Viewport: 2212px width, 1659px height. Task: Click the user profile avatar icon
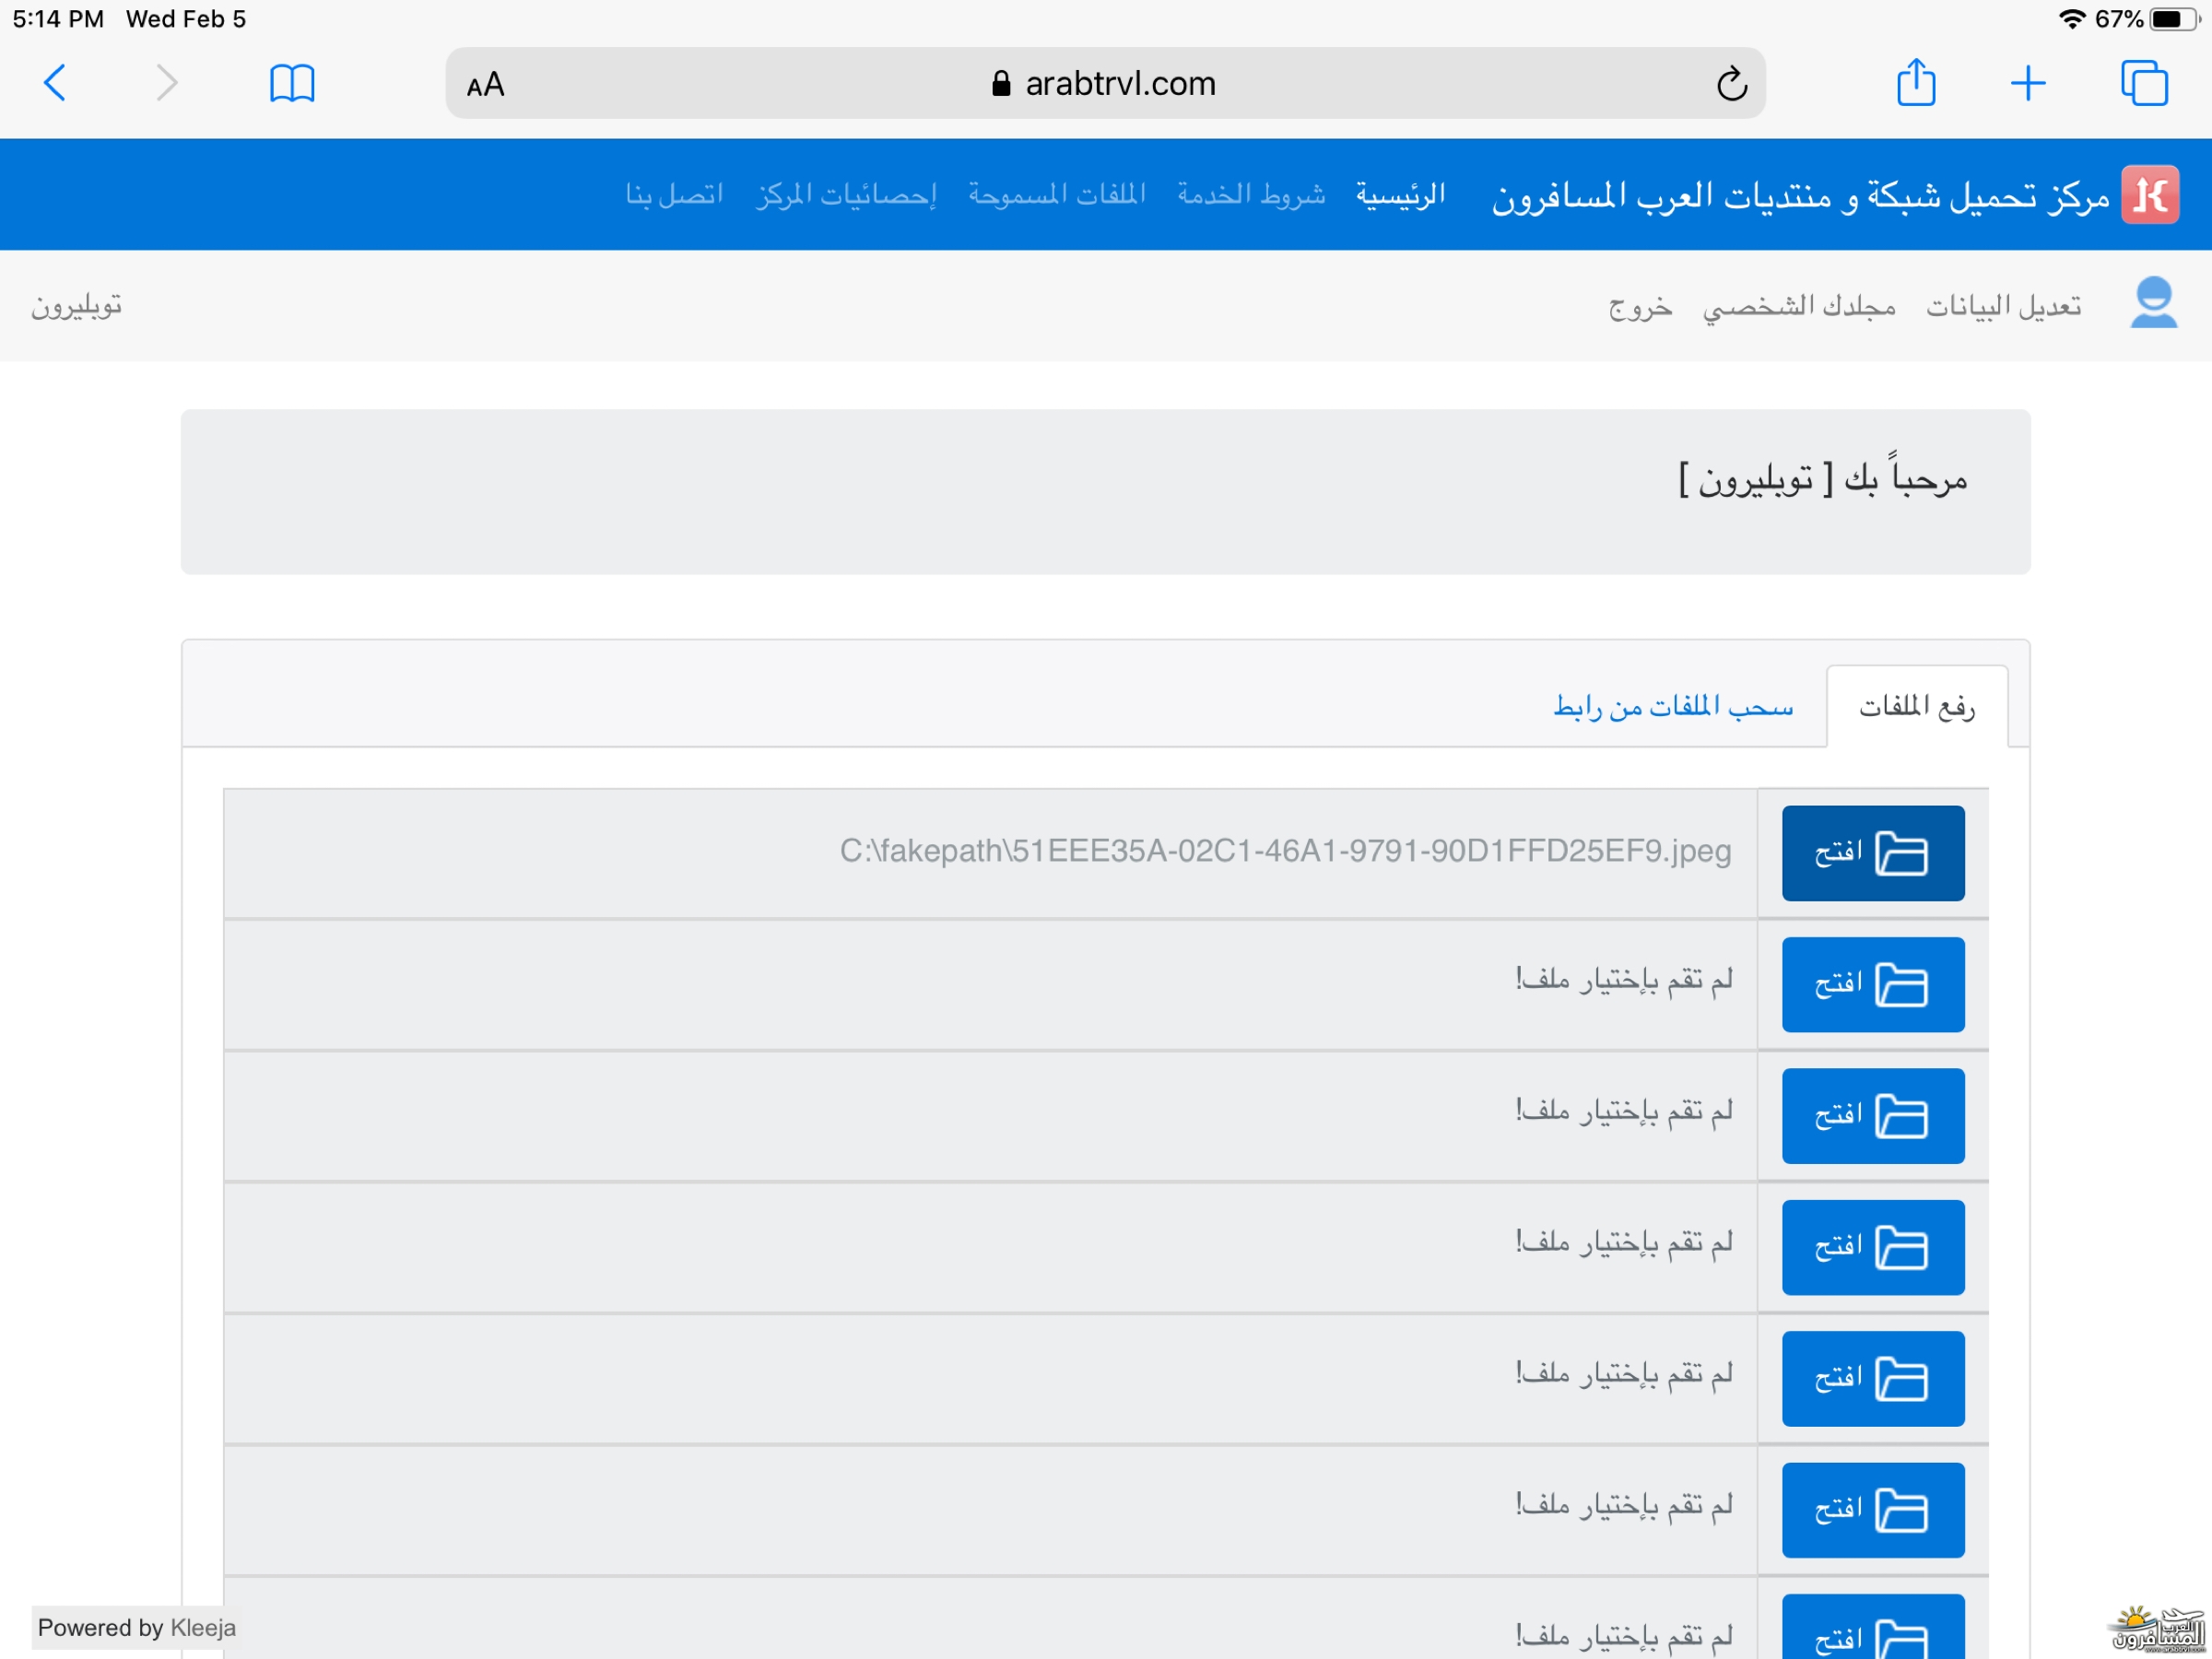2153,302
